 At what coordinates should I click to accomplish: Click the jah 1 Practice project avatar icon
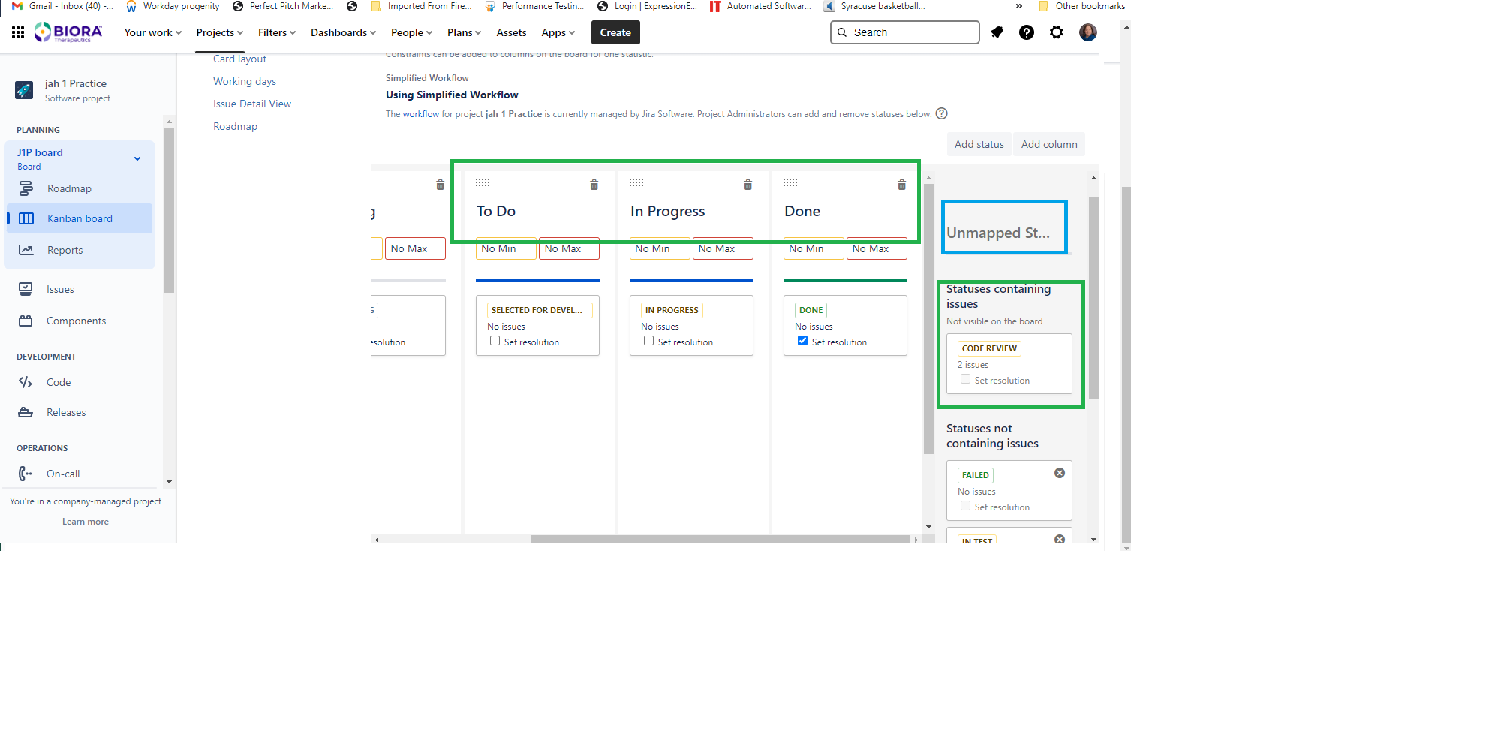point(24,90)
